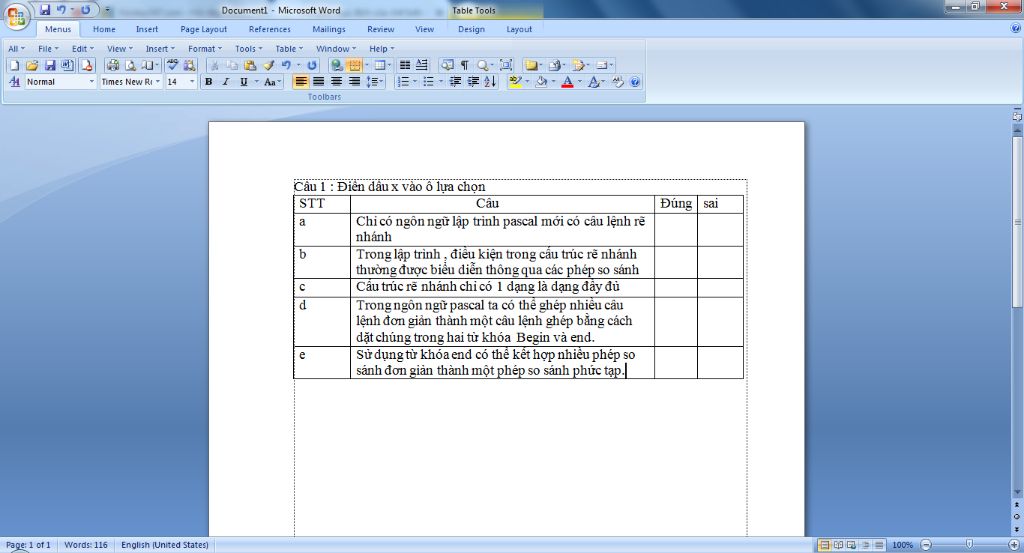The height and width of the screenshot is (553, 1024).
Task: Expand the numbering list dropdown arrow
Action: coord(415,82)
